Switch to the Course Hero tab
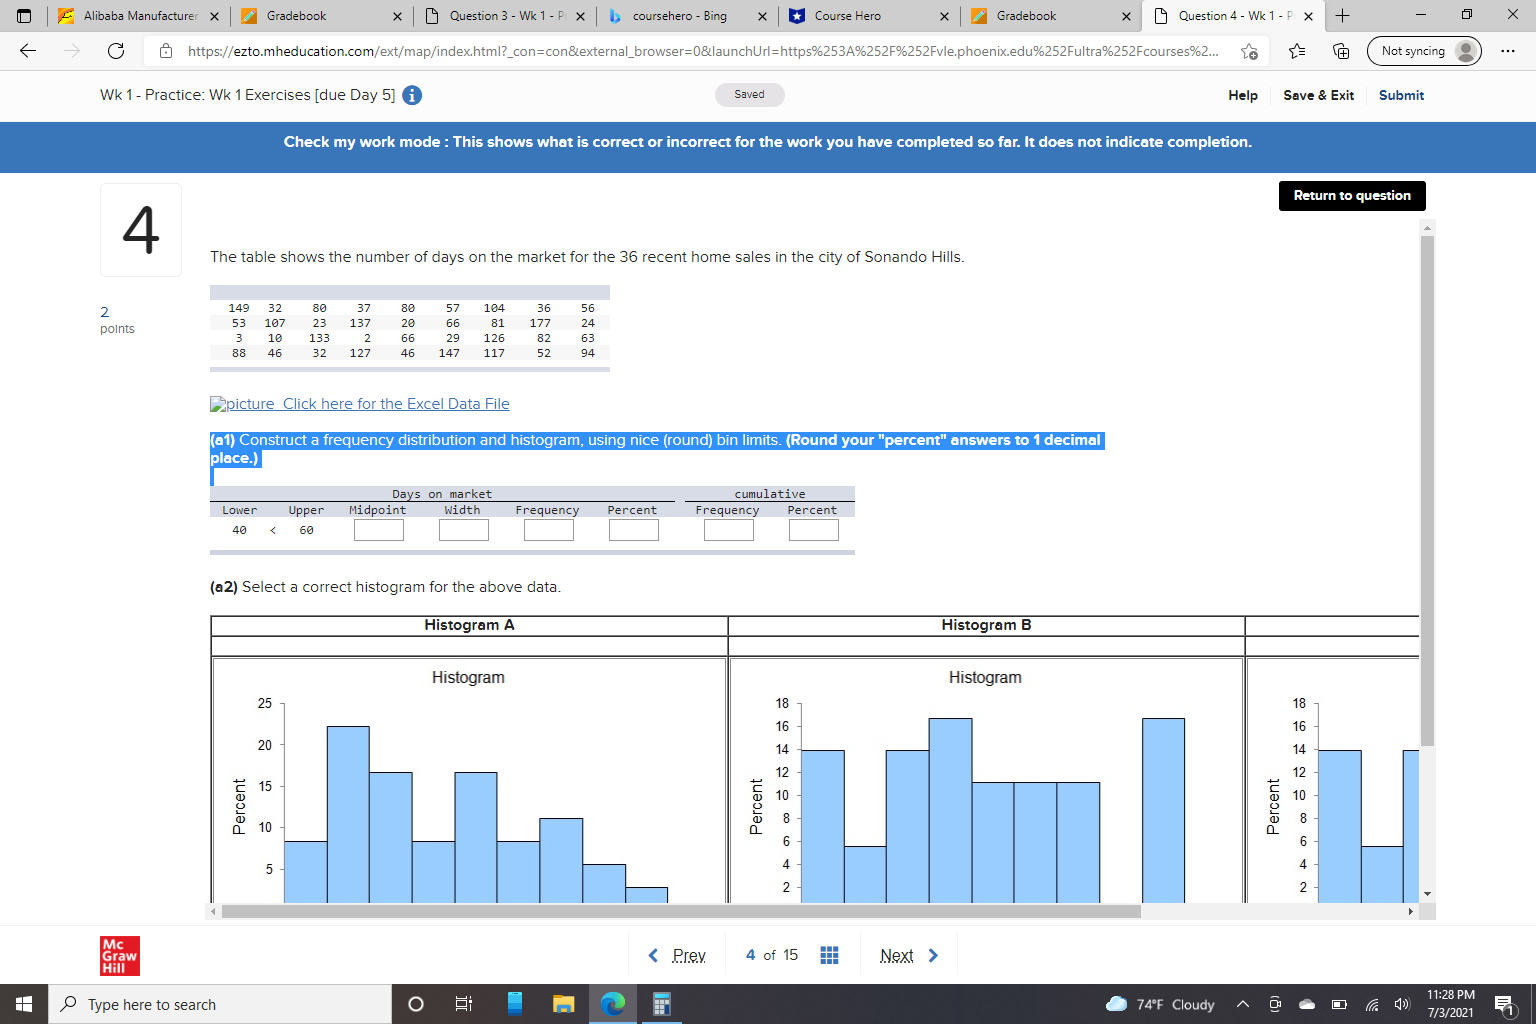1536x1024 pixels. (x=868, y=16)
